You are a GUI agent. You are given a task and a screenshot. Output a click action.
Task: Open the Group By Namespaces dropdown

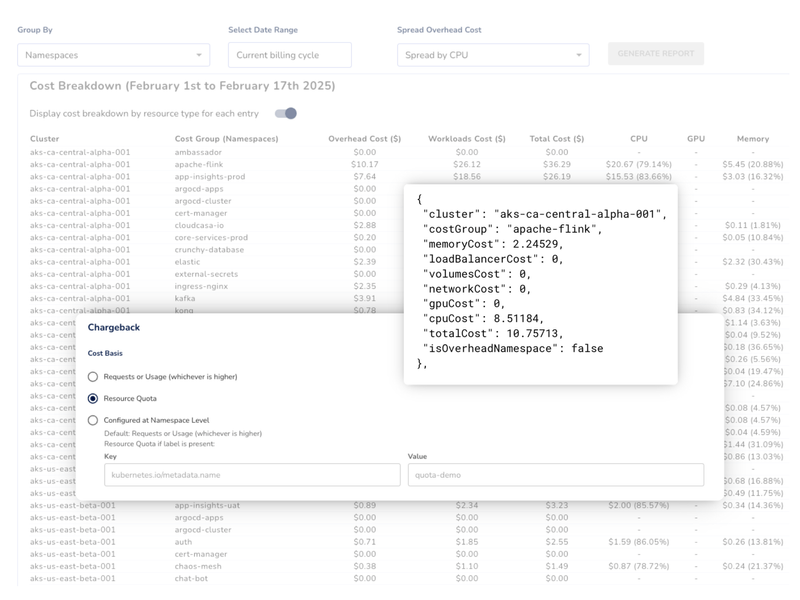coord(113,55)
